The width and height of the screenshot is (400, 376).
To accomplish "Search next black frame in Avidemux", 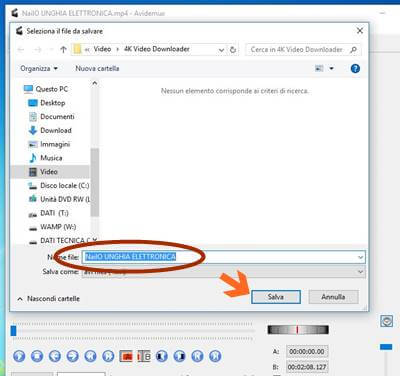I will pyautogui.click(x=179, y=356).
